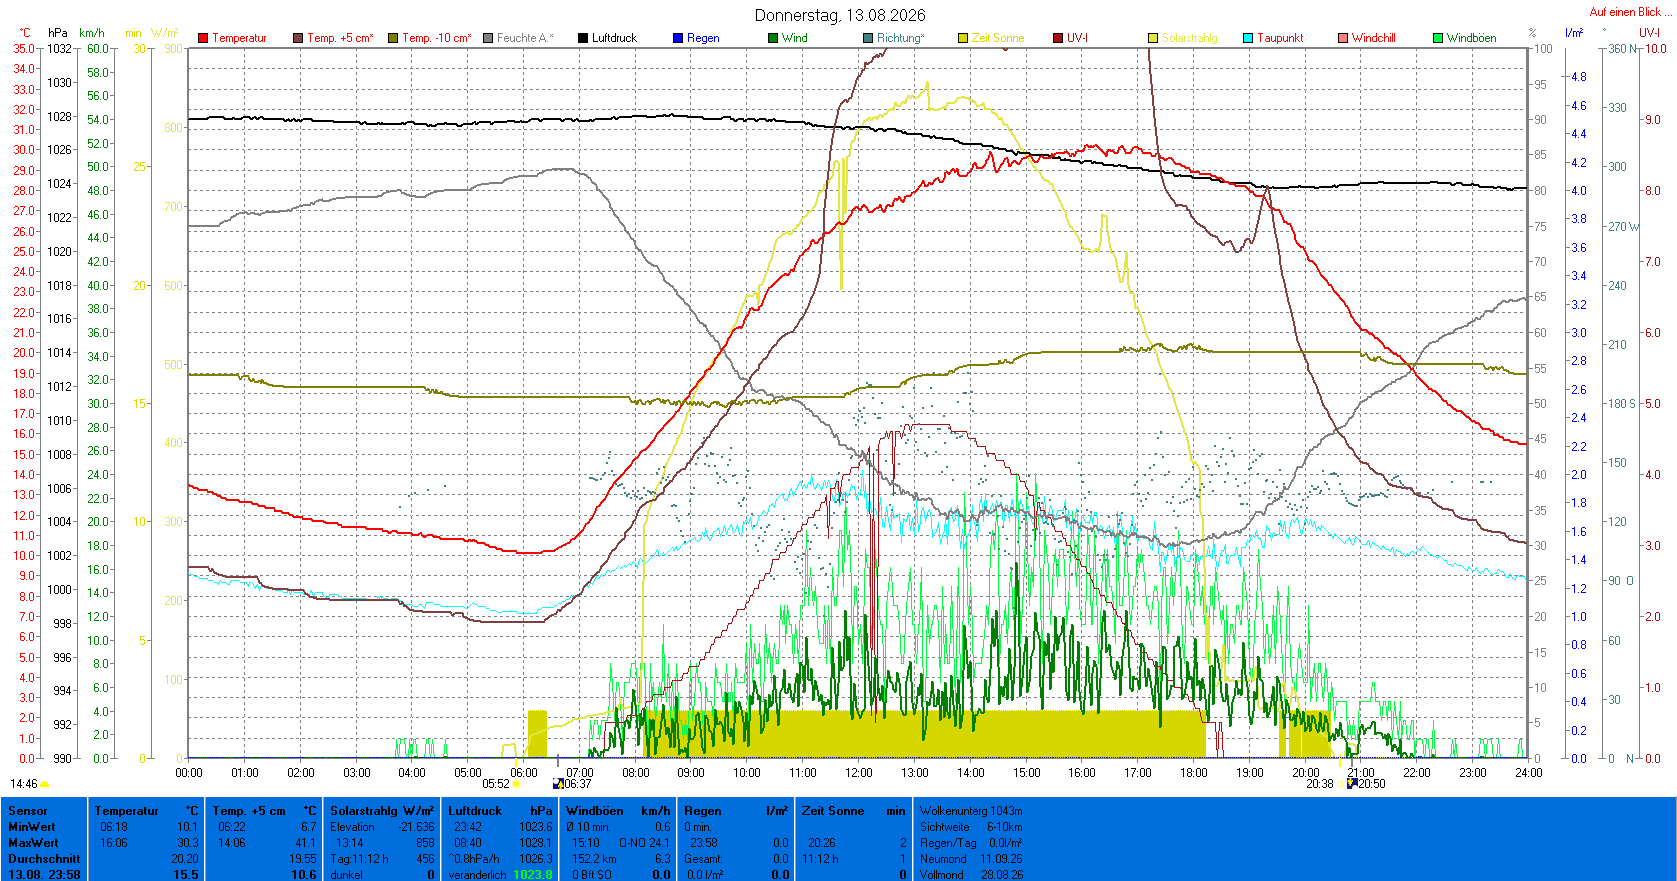Viewport: 1677px width, 881px height.
Task: Click the 'Regen' legend label
Action: pos(703,38)
